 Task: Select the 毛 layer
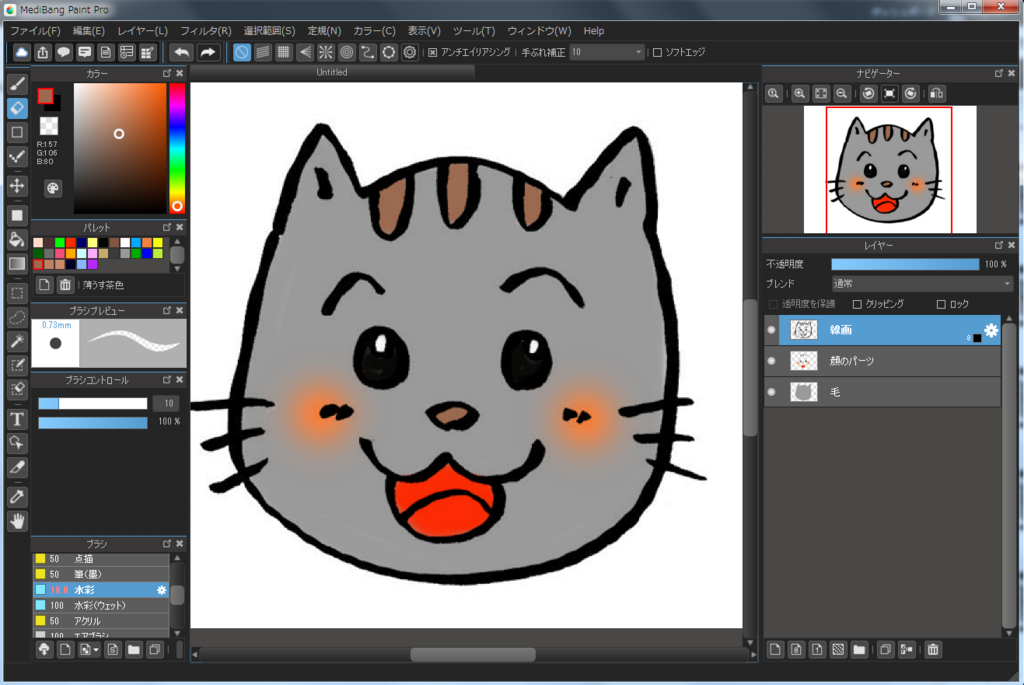(x=882, y=392)
